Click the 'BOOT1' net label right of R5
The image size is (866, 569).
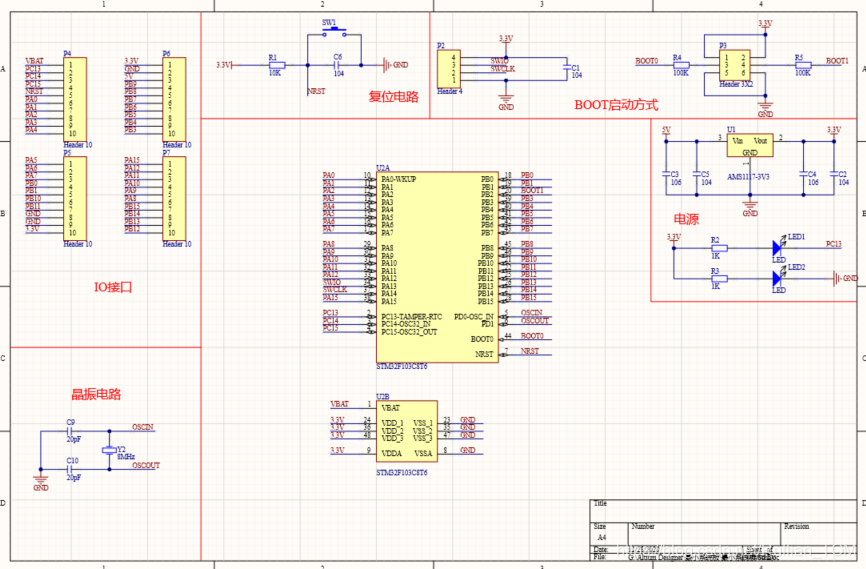(x=837, y=61)
